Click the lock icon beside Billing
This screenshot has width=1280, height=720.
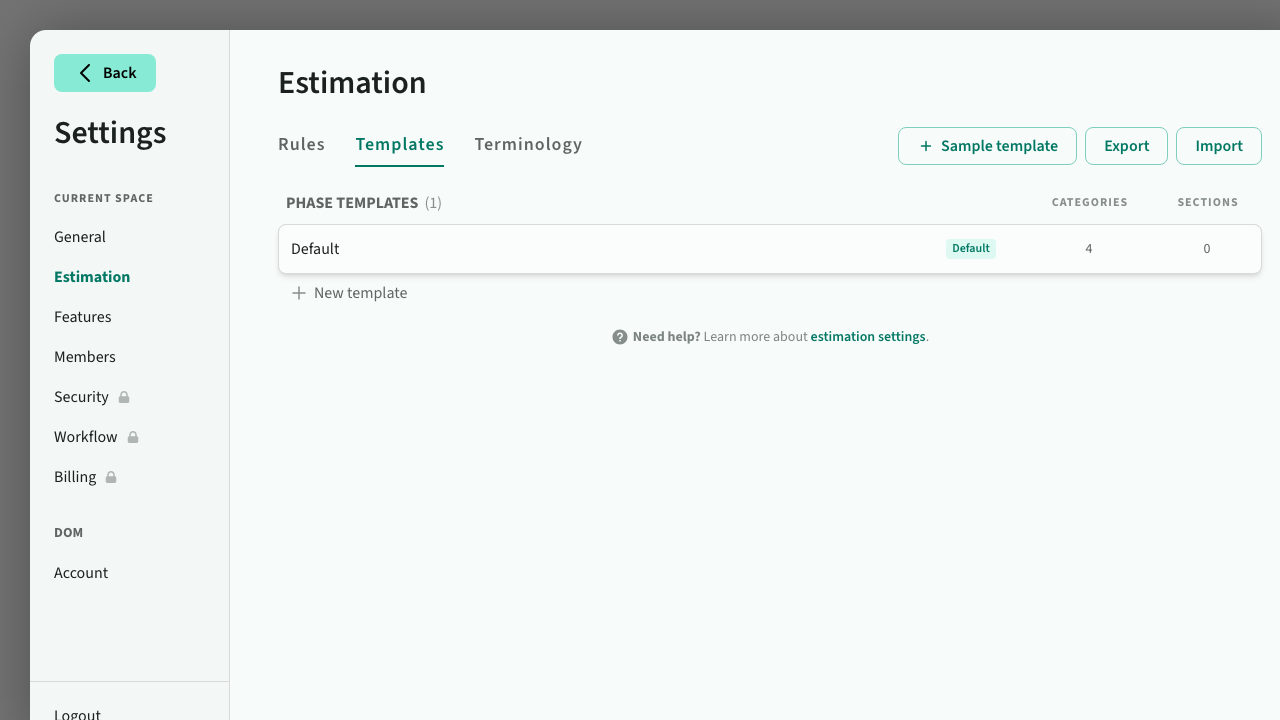(111, 477)
